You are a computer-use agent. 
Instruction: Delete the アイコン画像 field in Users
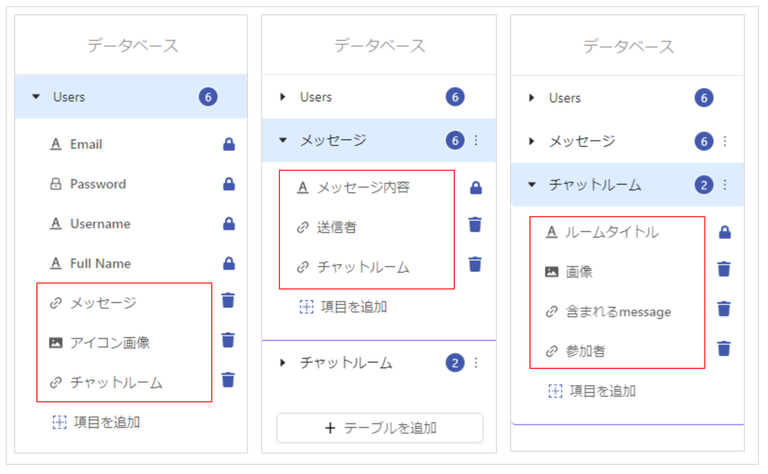point(228,339)
